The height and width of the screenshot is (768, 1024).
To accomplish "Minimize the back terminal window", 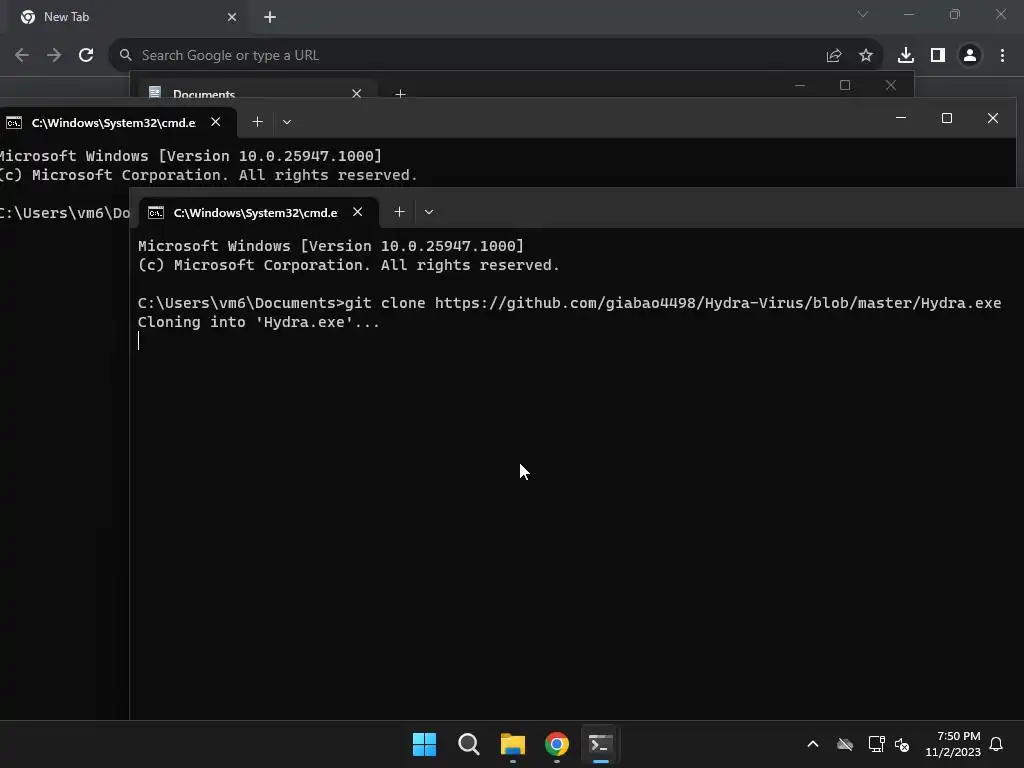I will pyautogui.click(x=901, y=118).
